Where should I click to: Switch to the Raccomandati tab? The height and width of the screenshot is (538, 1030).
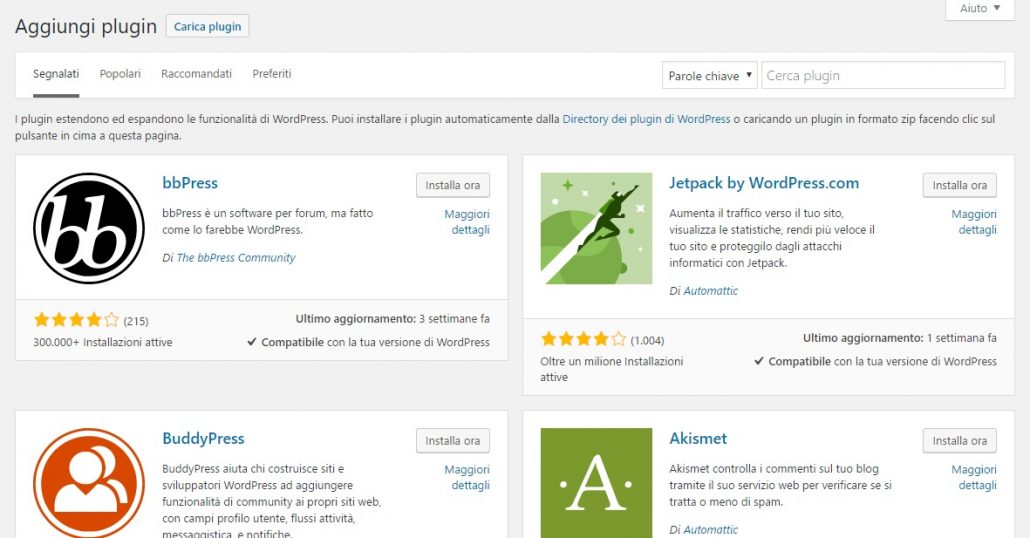tap(196, 74)
